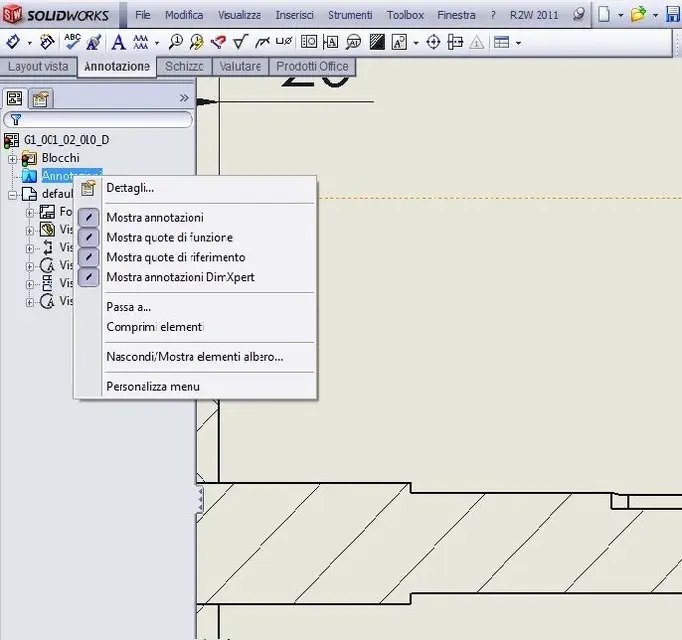Switch to the Schizzo tab
The image size is (682, 640).
pyautogui.click(x=184, y=67)
